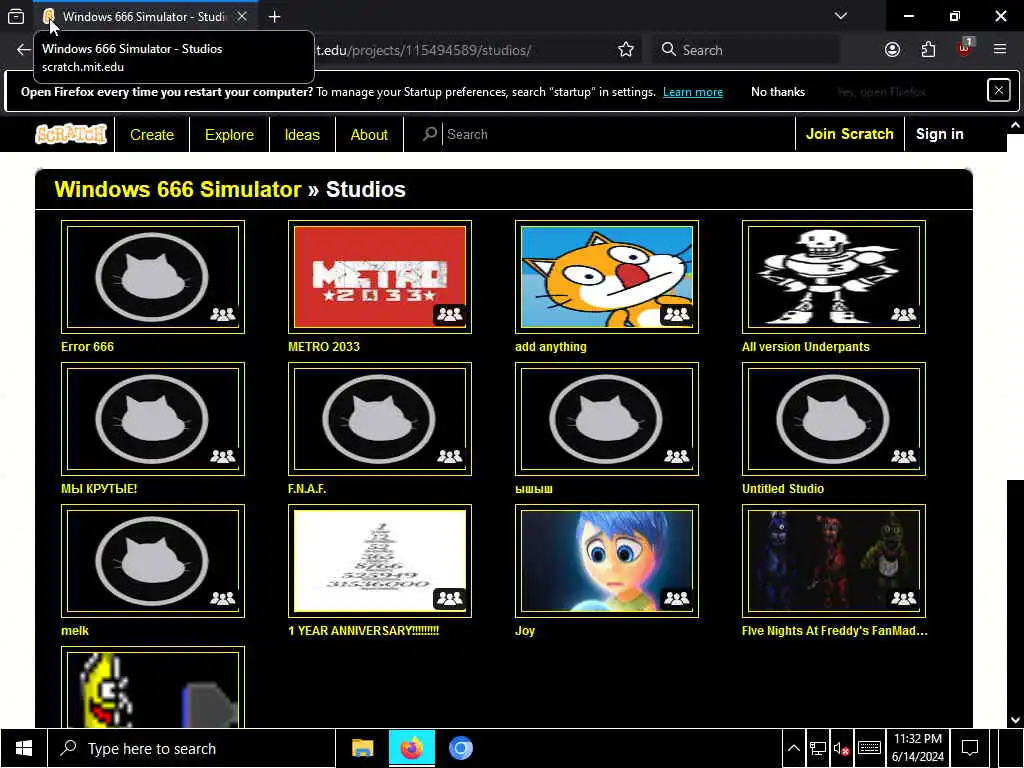This screenshot has width=1024, height=768.
Task: Click the All version Underpants title link
Action: coord(805,347)
